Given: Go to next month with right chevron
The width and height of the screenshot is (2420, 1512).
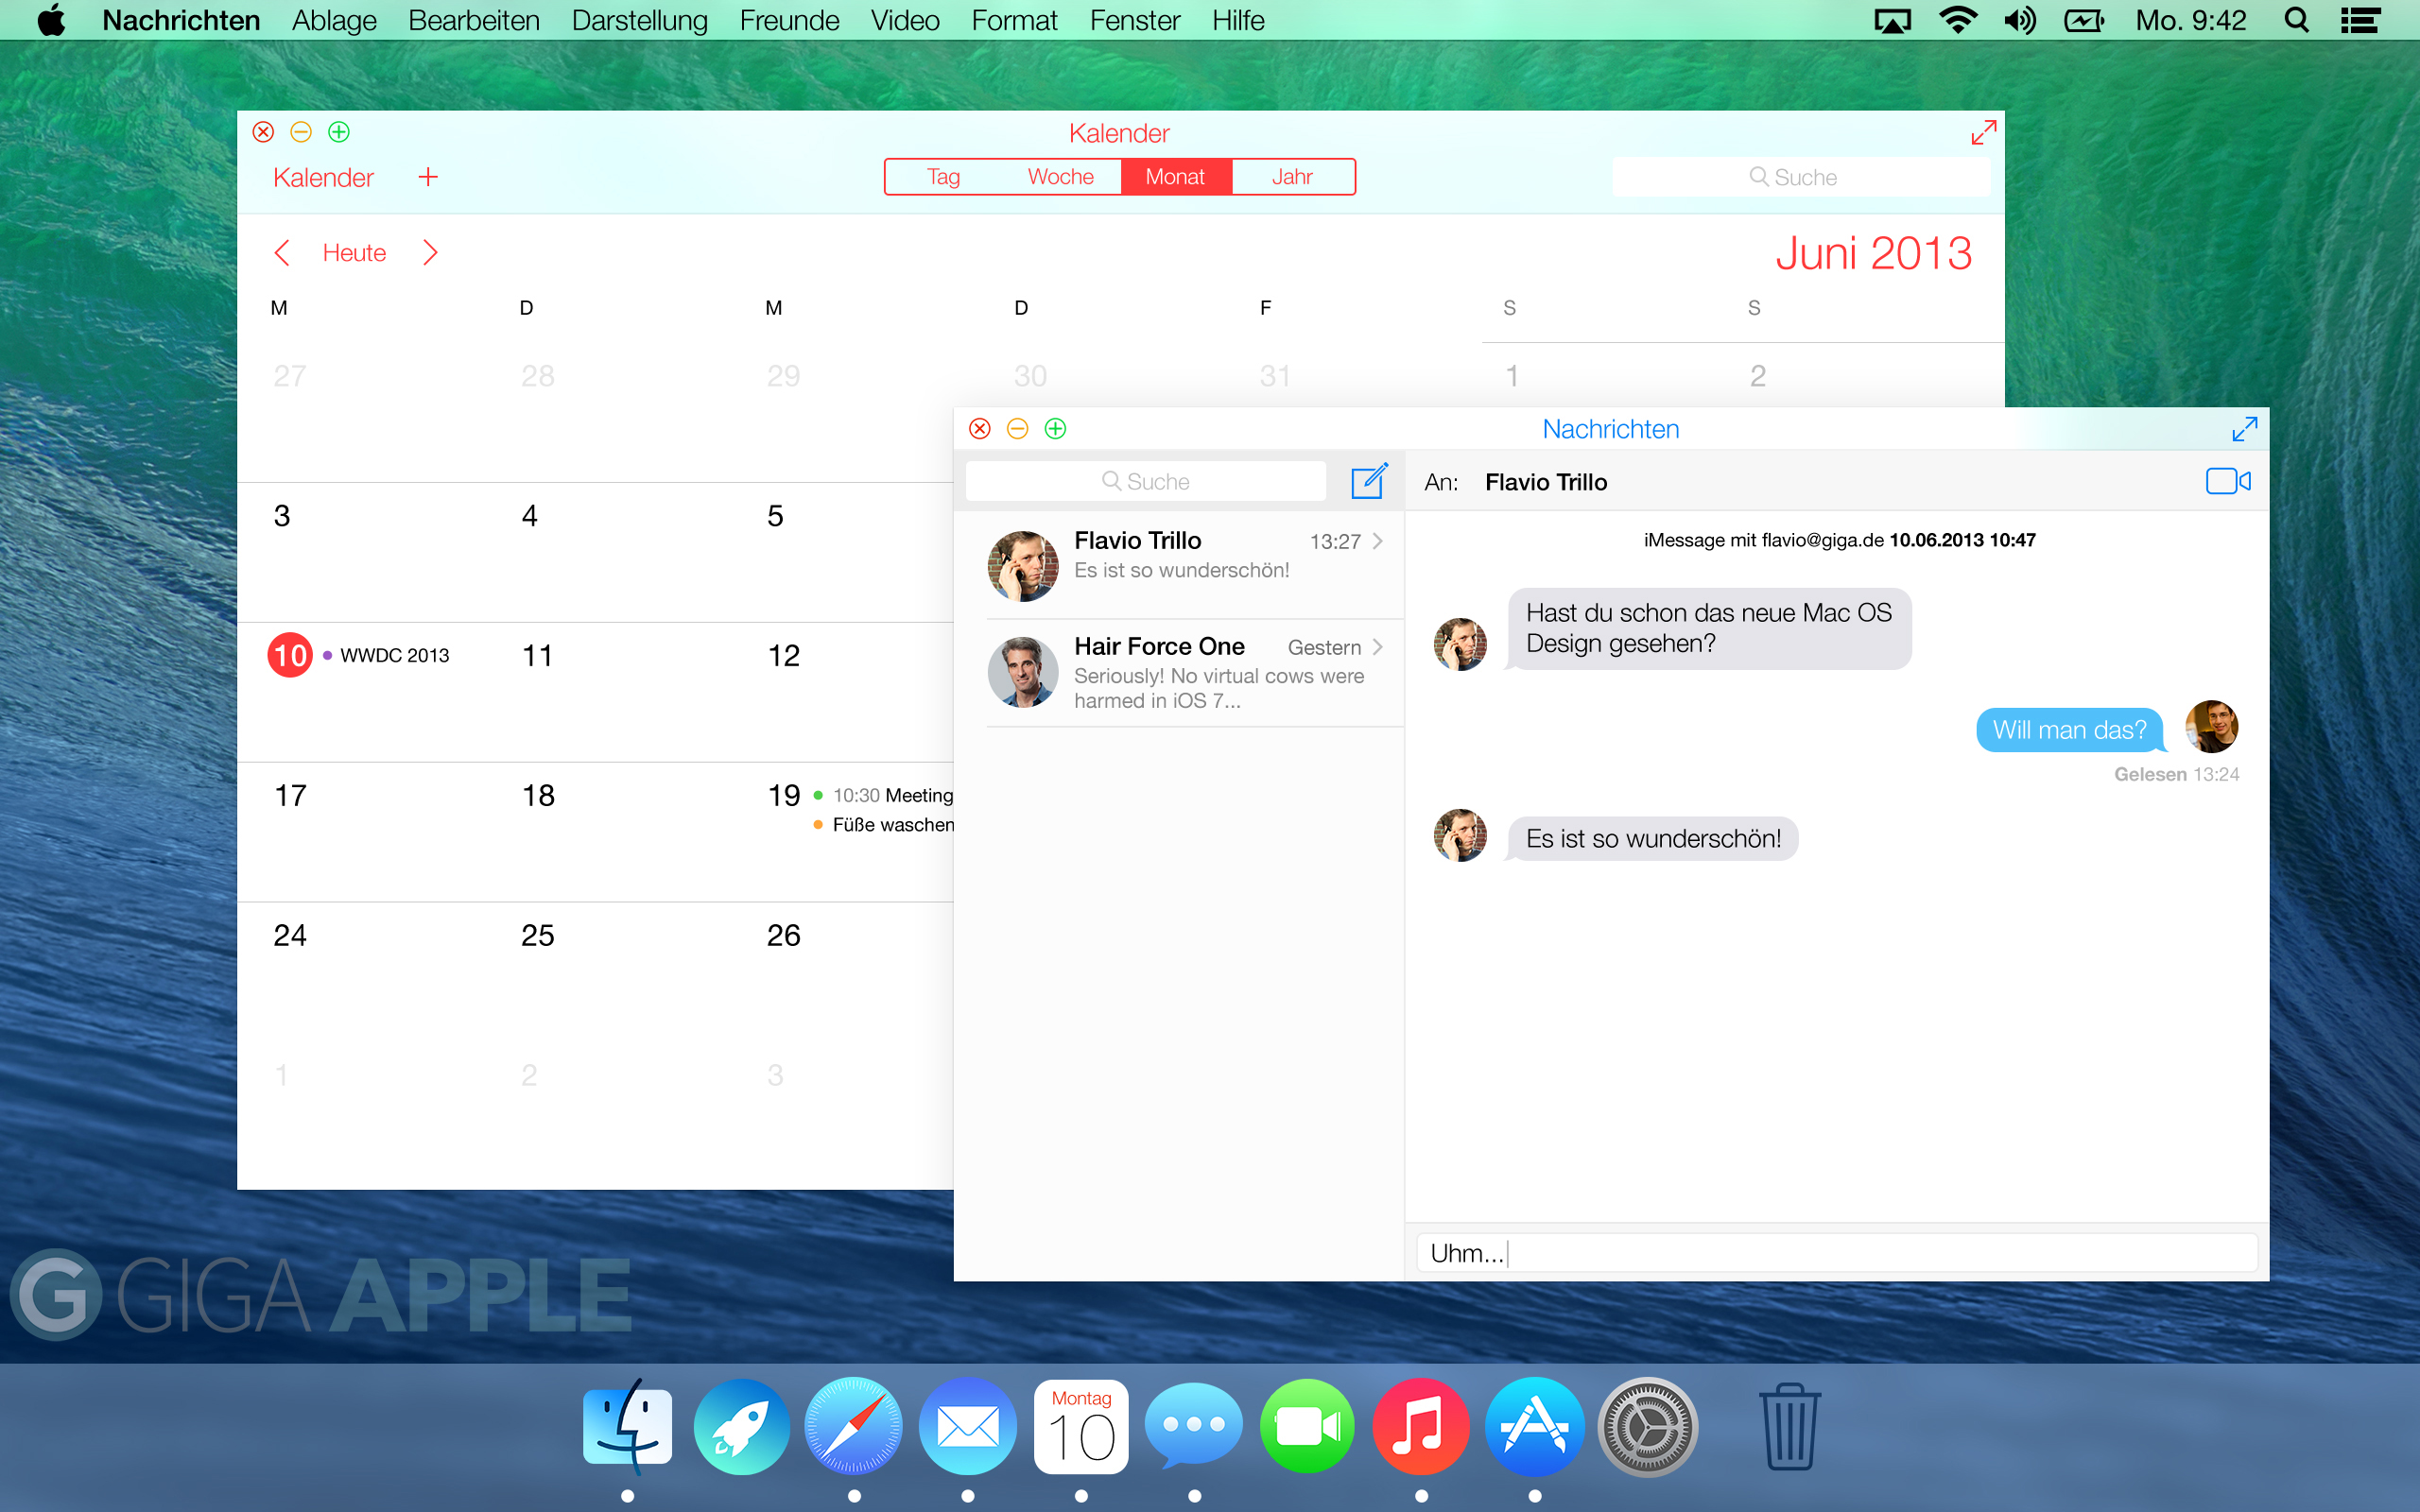Looking at the screenshot, I should (430, 253).
